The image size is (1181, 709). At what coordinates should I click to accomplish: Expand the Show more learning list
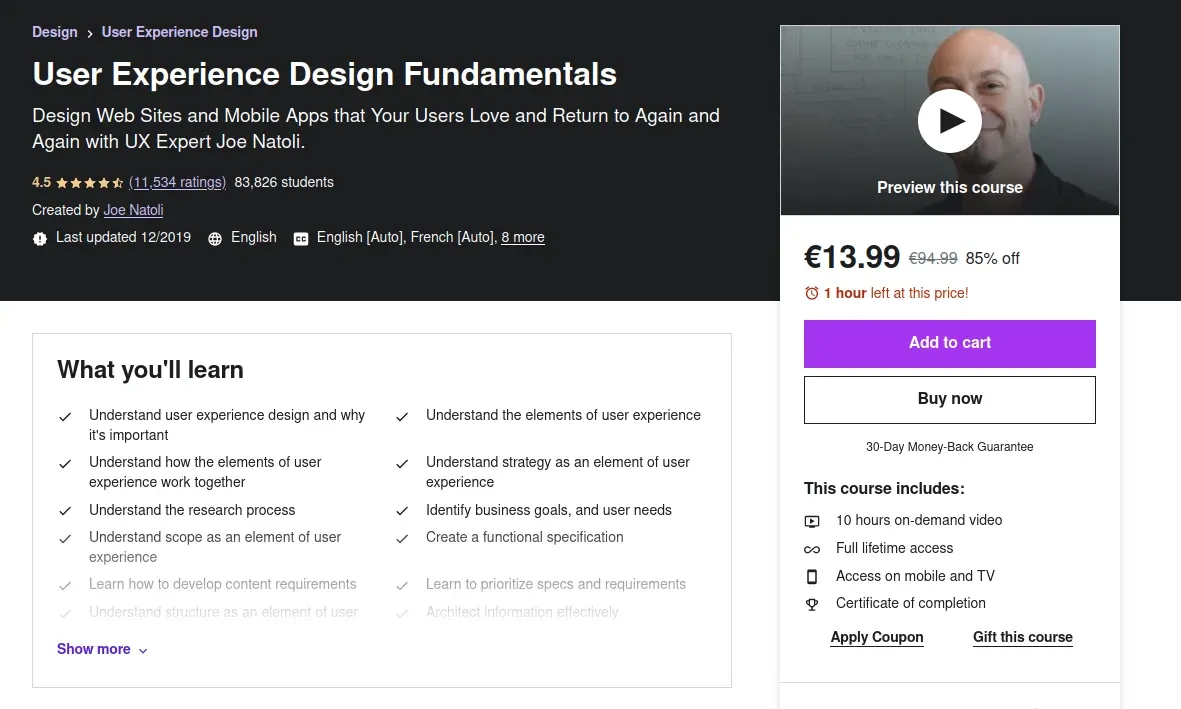[x=94, y=649]
